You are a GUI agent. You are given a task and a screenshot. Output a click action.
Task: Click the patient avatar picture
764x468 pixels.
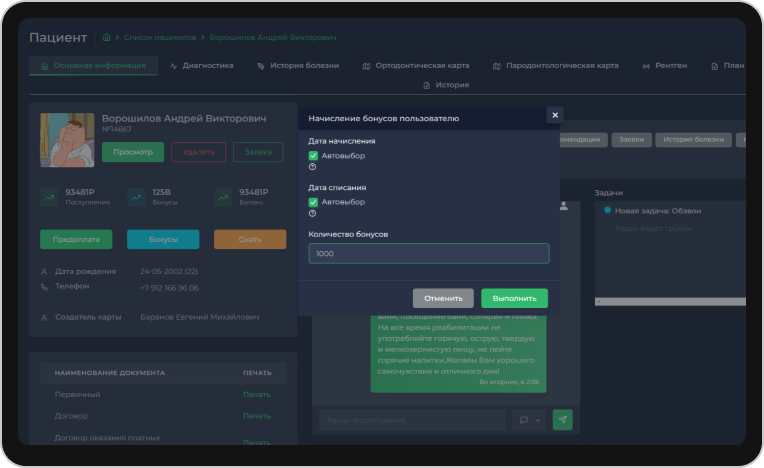click(67, 140)
